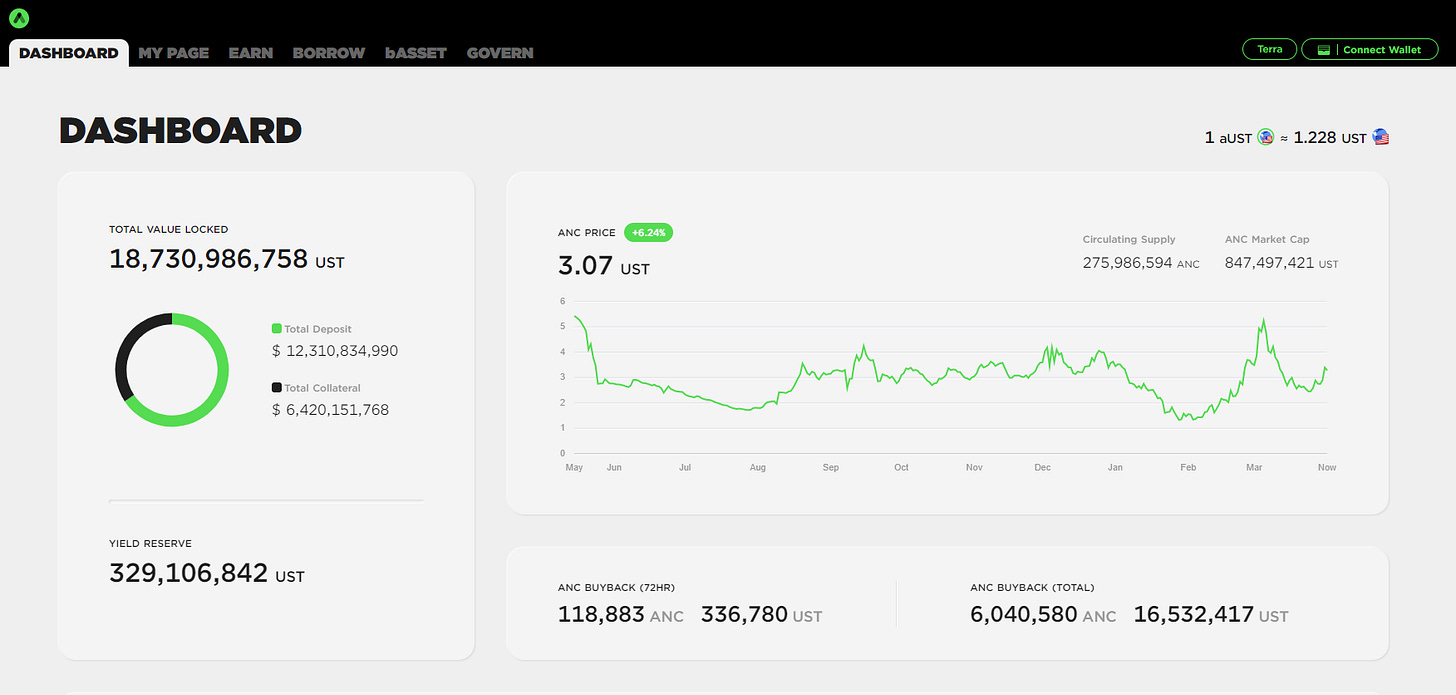1456x695 pixels.
Task: Click the 118,883 ANC buyback value
Action: [621, 615]
